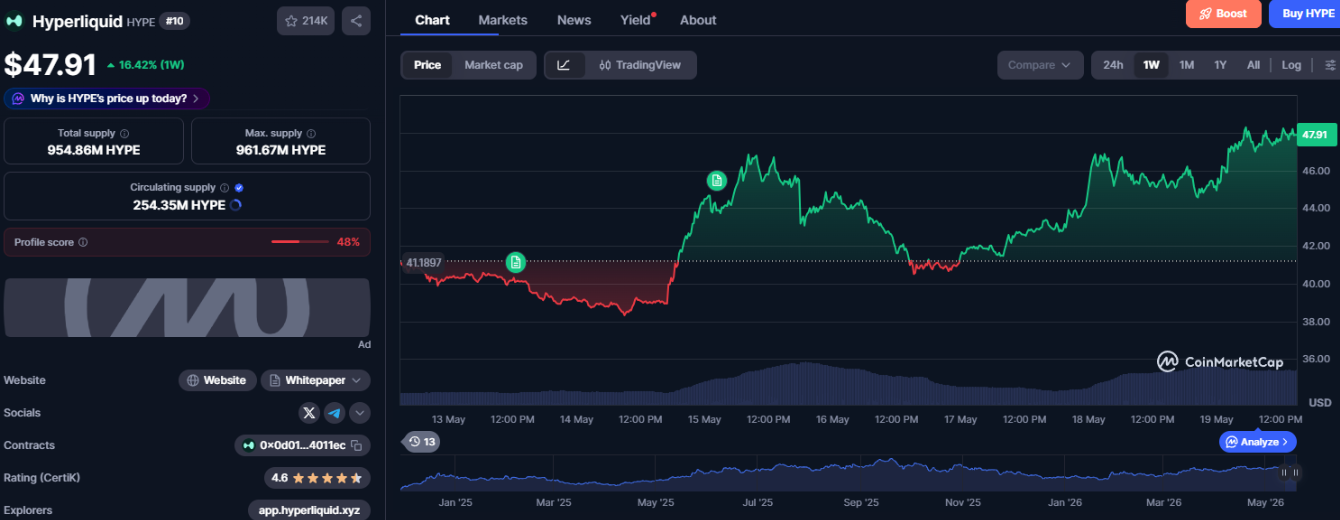
Task: Click the 961.67M HYPE max supply value
Action: [281, 150]
